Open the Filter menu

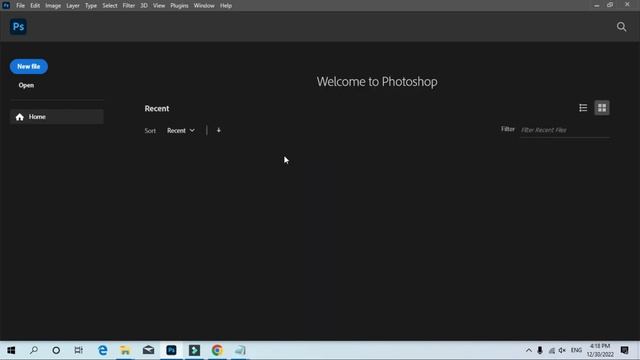[x=129, y=6]
